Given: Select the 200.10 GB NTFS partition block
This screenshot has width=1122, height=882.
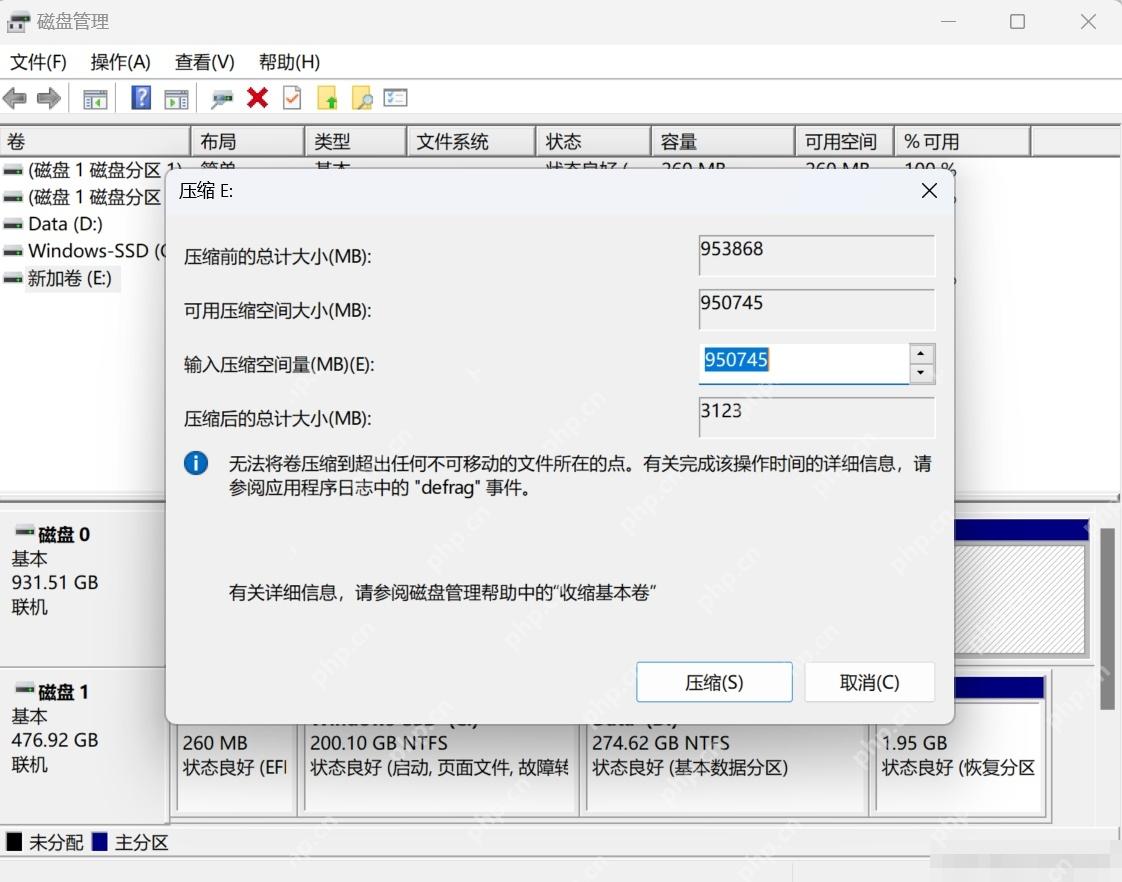Looking at the screenshot, I should 441,768.
